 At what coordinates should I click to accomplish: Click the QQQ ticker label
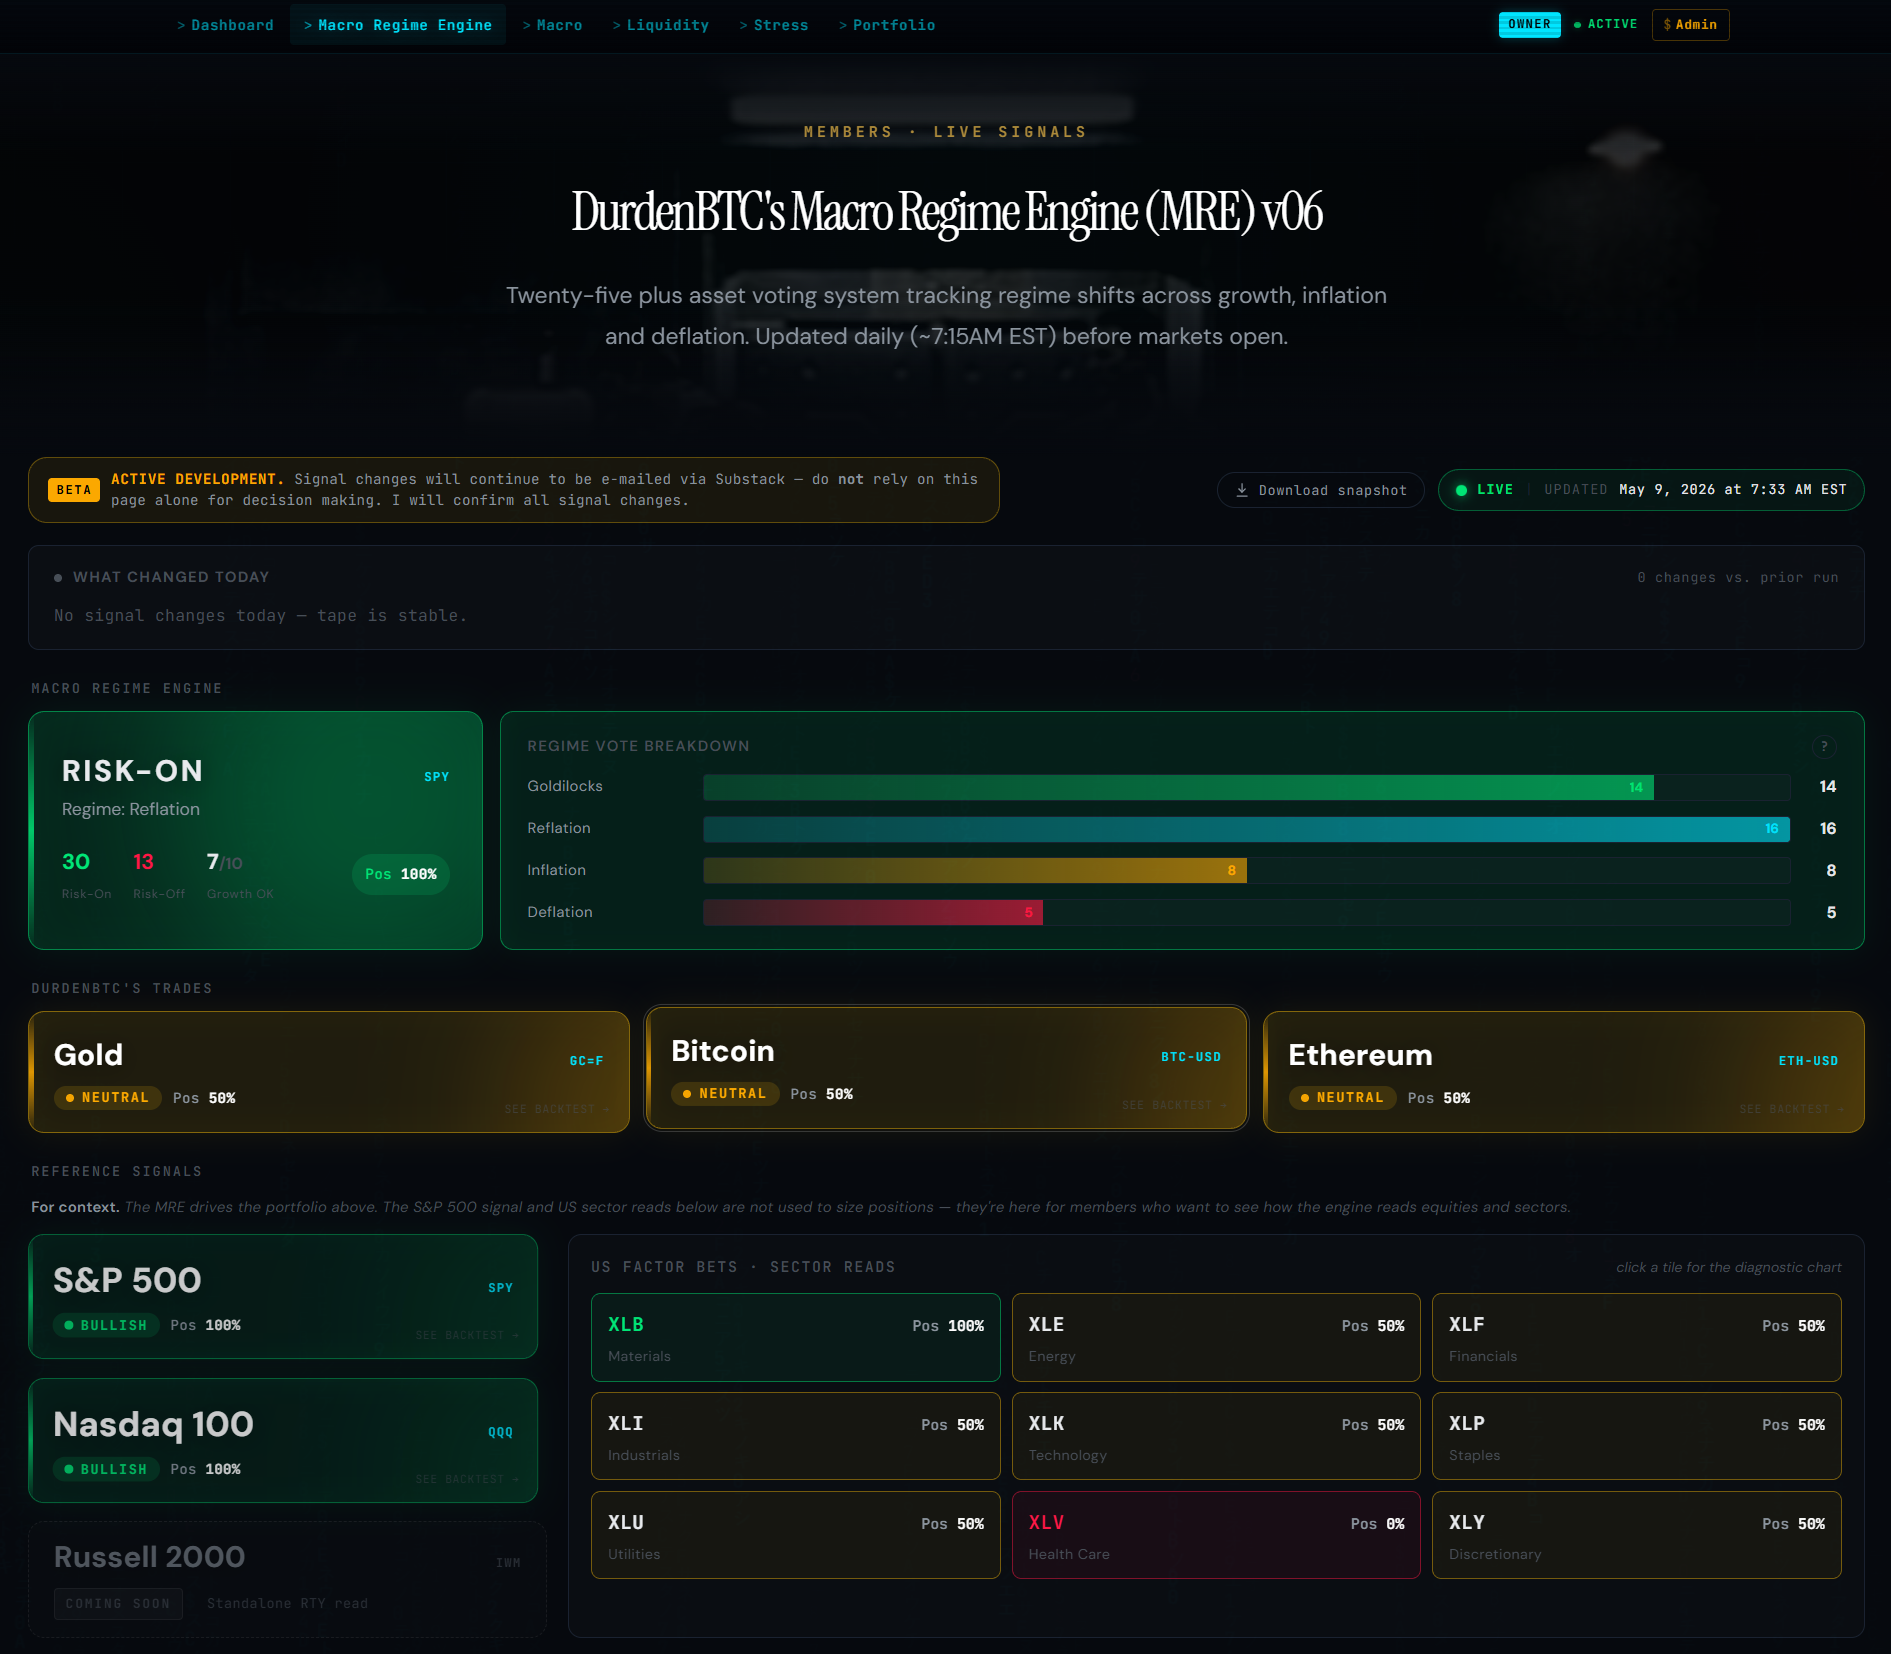click(500, 1432)
